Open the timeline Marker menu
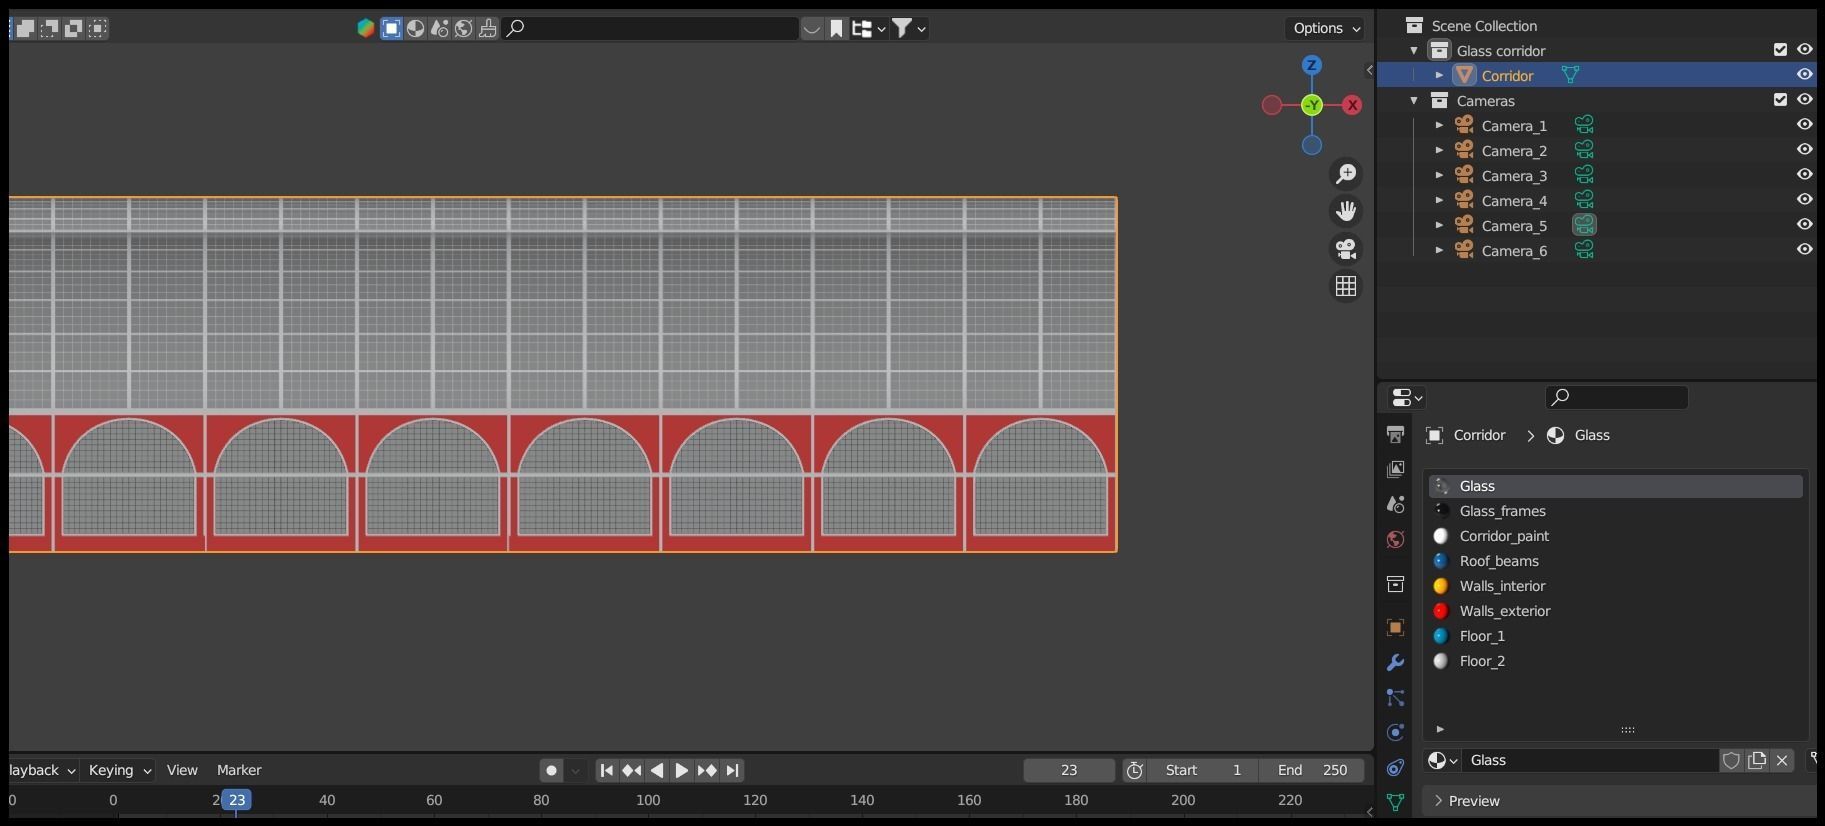 click(x=239, y=770)
